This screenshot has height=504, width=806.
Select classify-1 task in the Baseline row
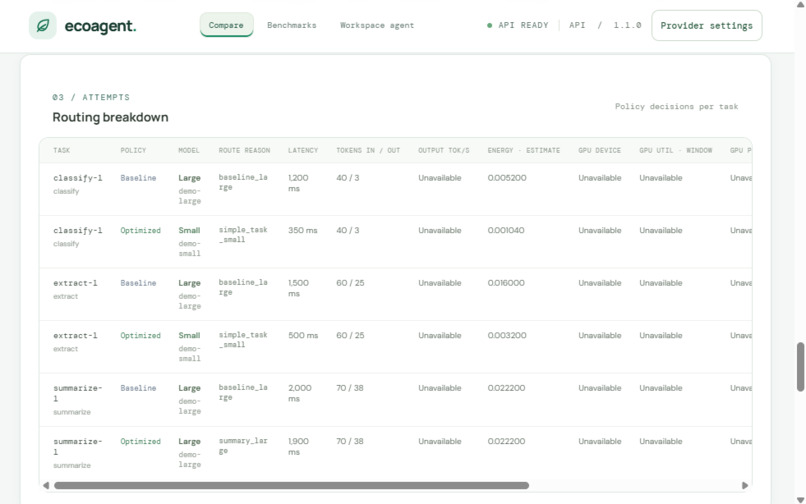[78, 178]
